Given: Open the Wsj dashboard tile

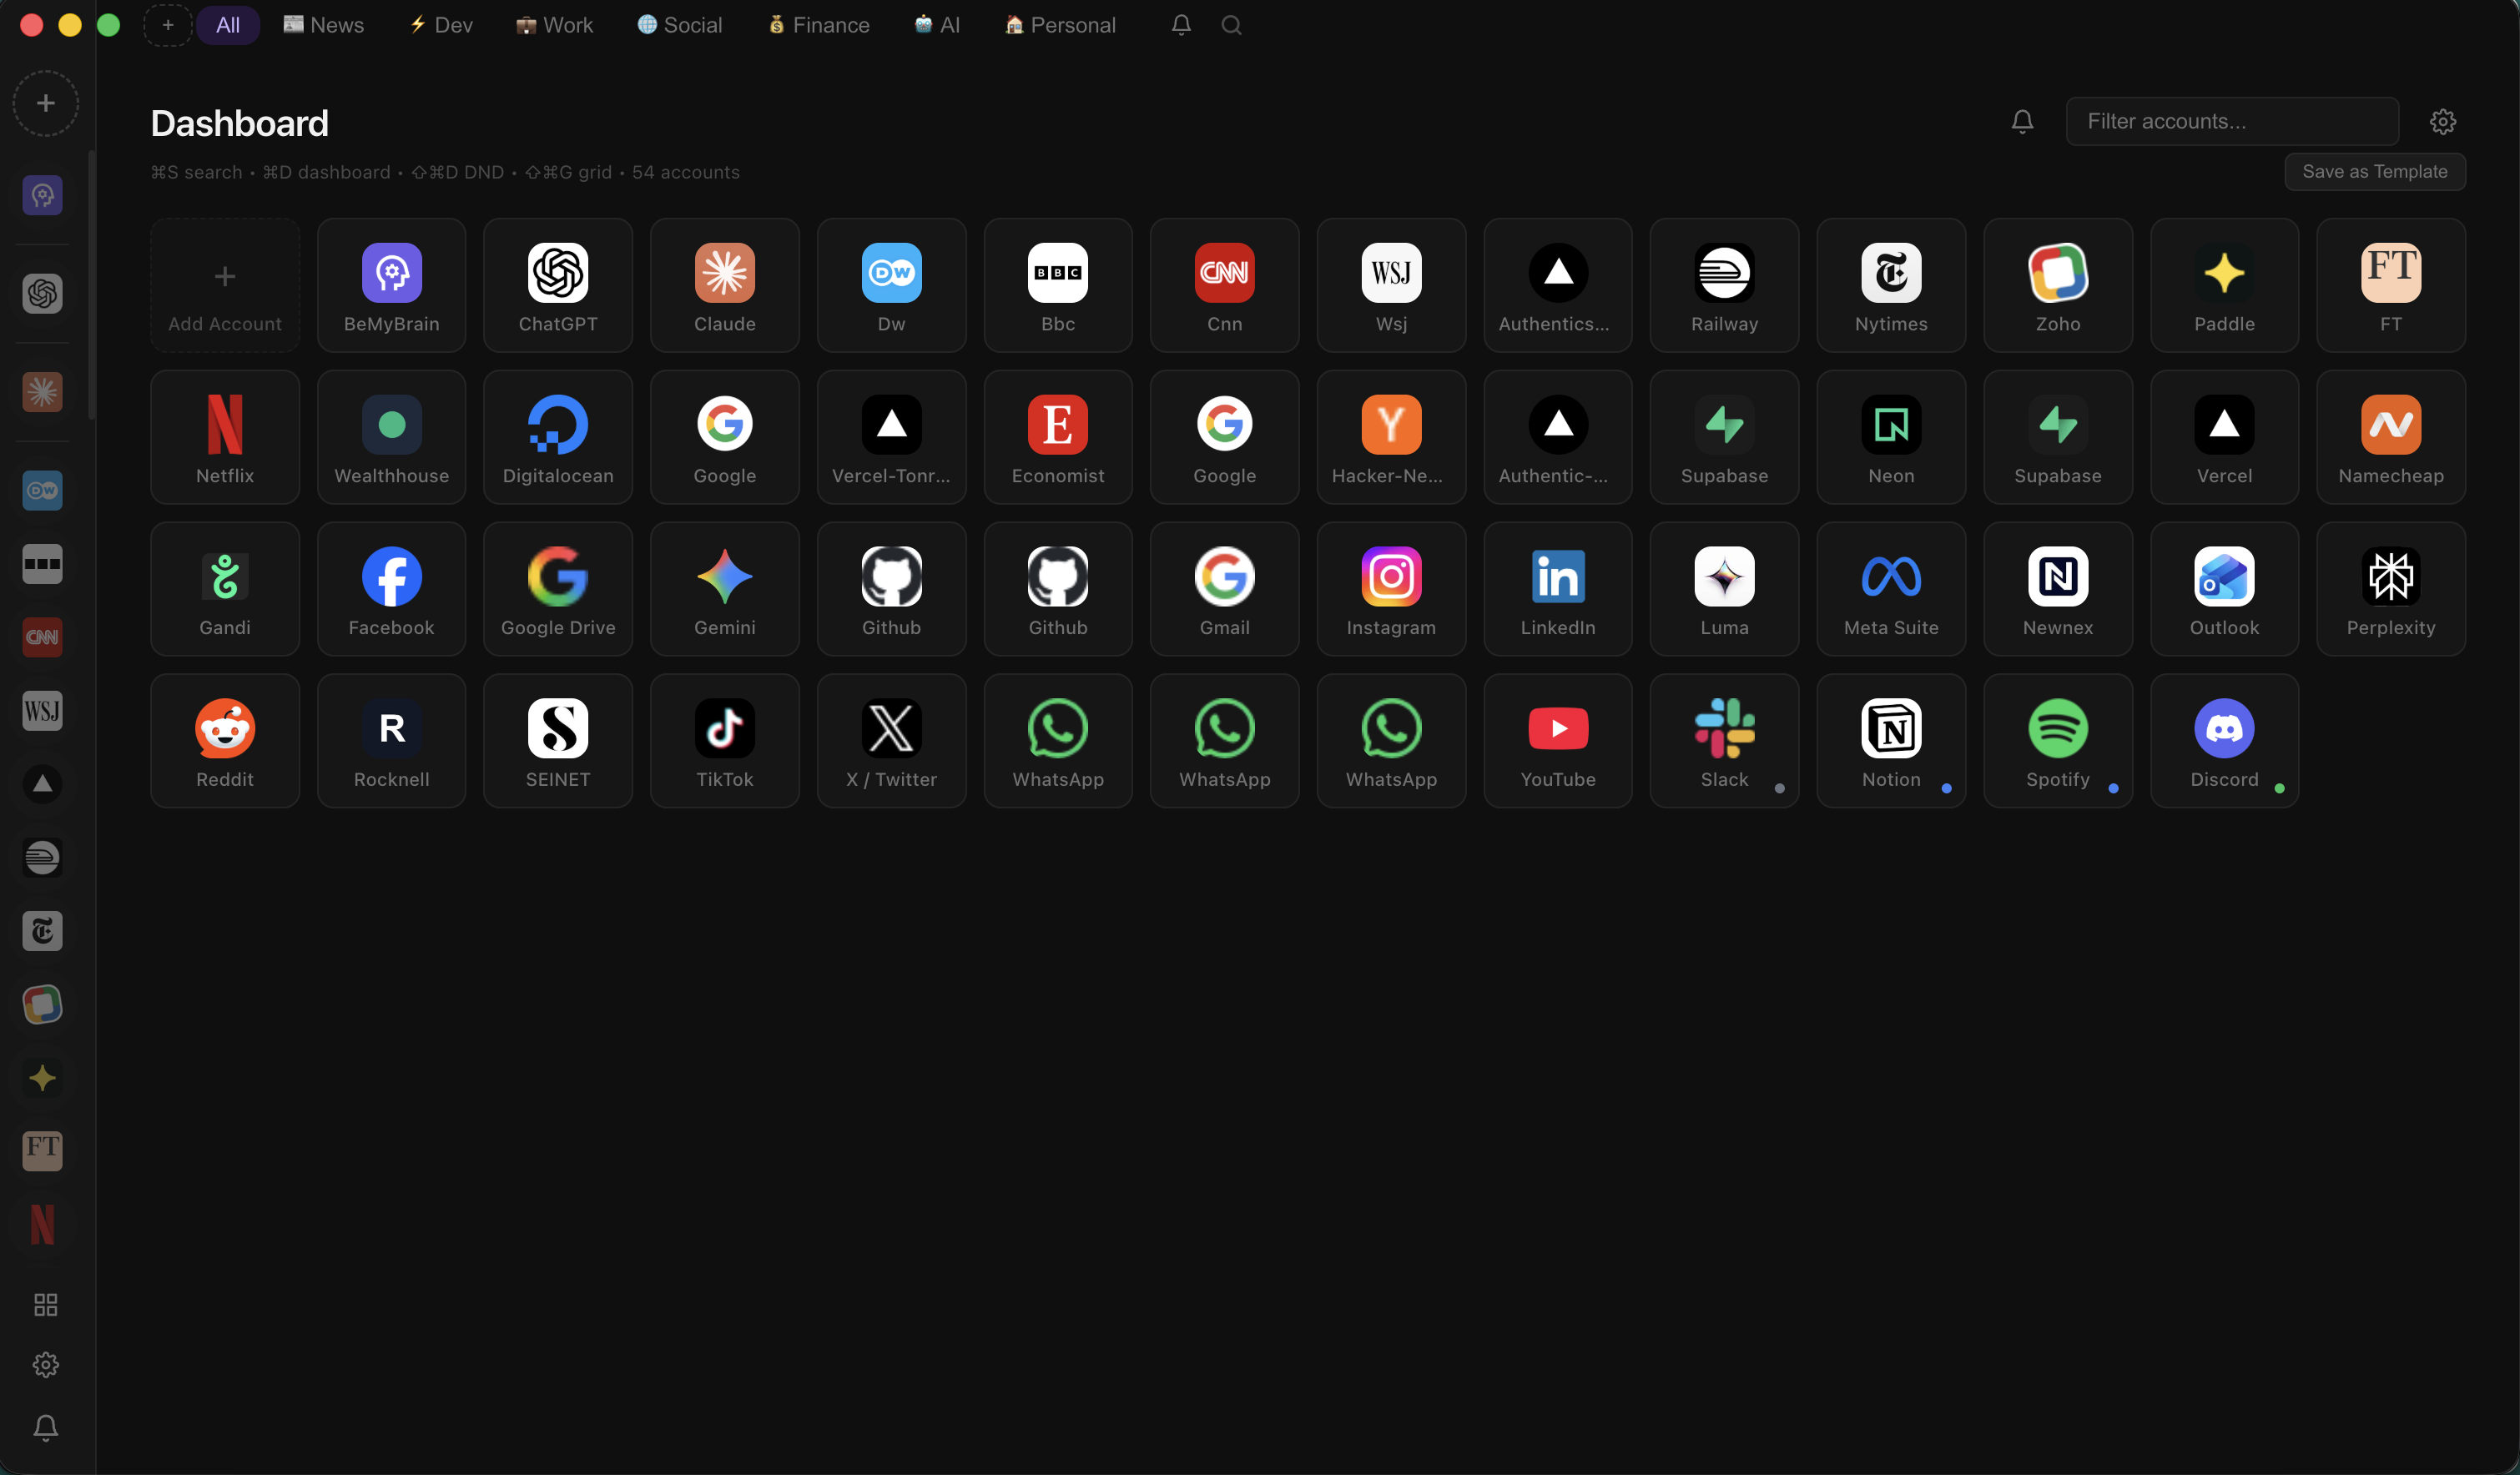Looking at the screenshot, I should tap(1391, 285).
